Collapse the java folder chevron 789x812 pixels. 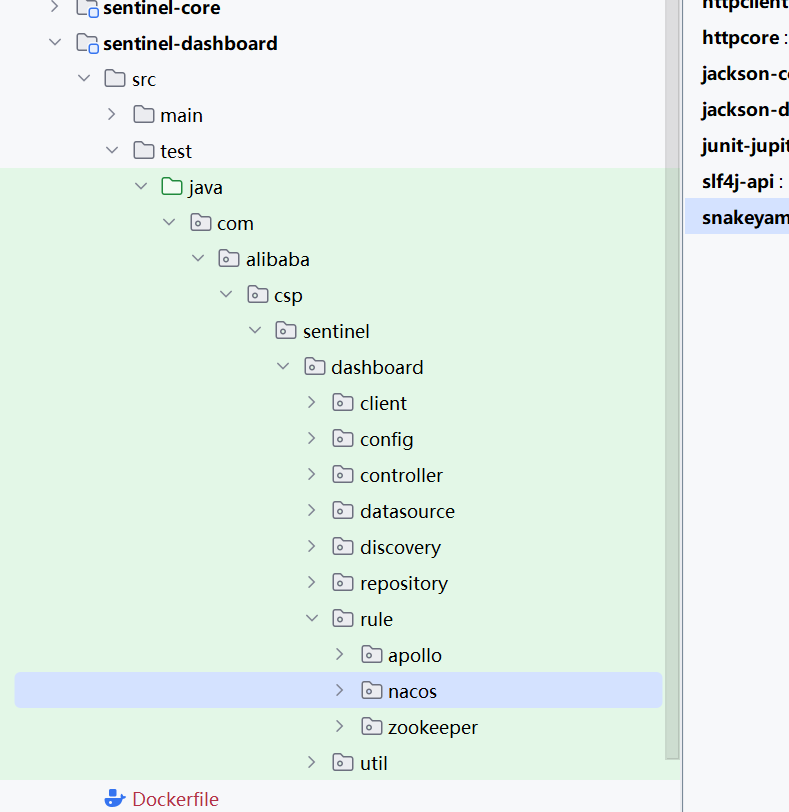[141, 186]
